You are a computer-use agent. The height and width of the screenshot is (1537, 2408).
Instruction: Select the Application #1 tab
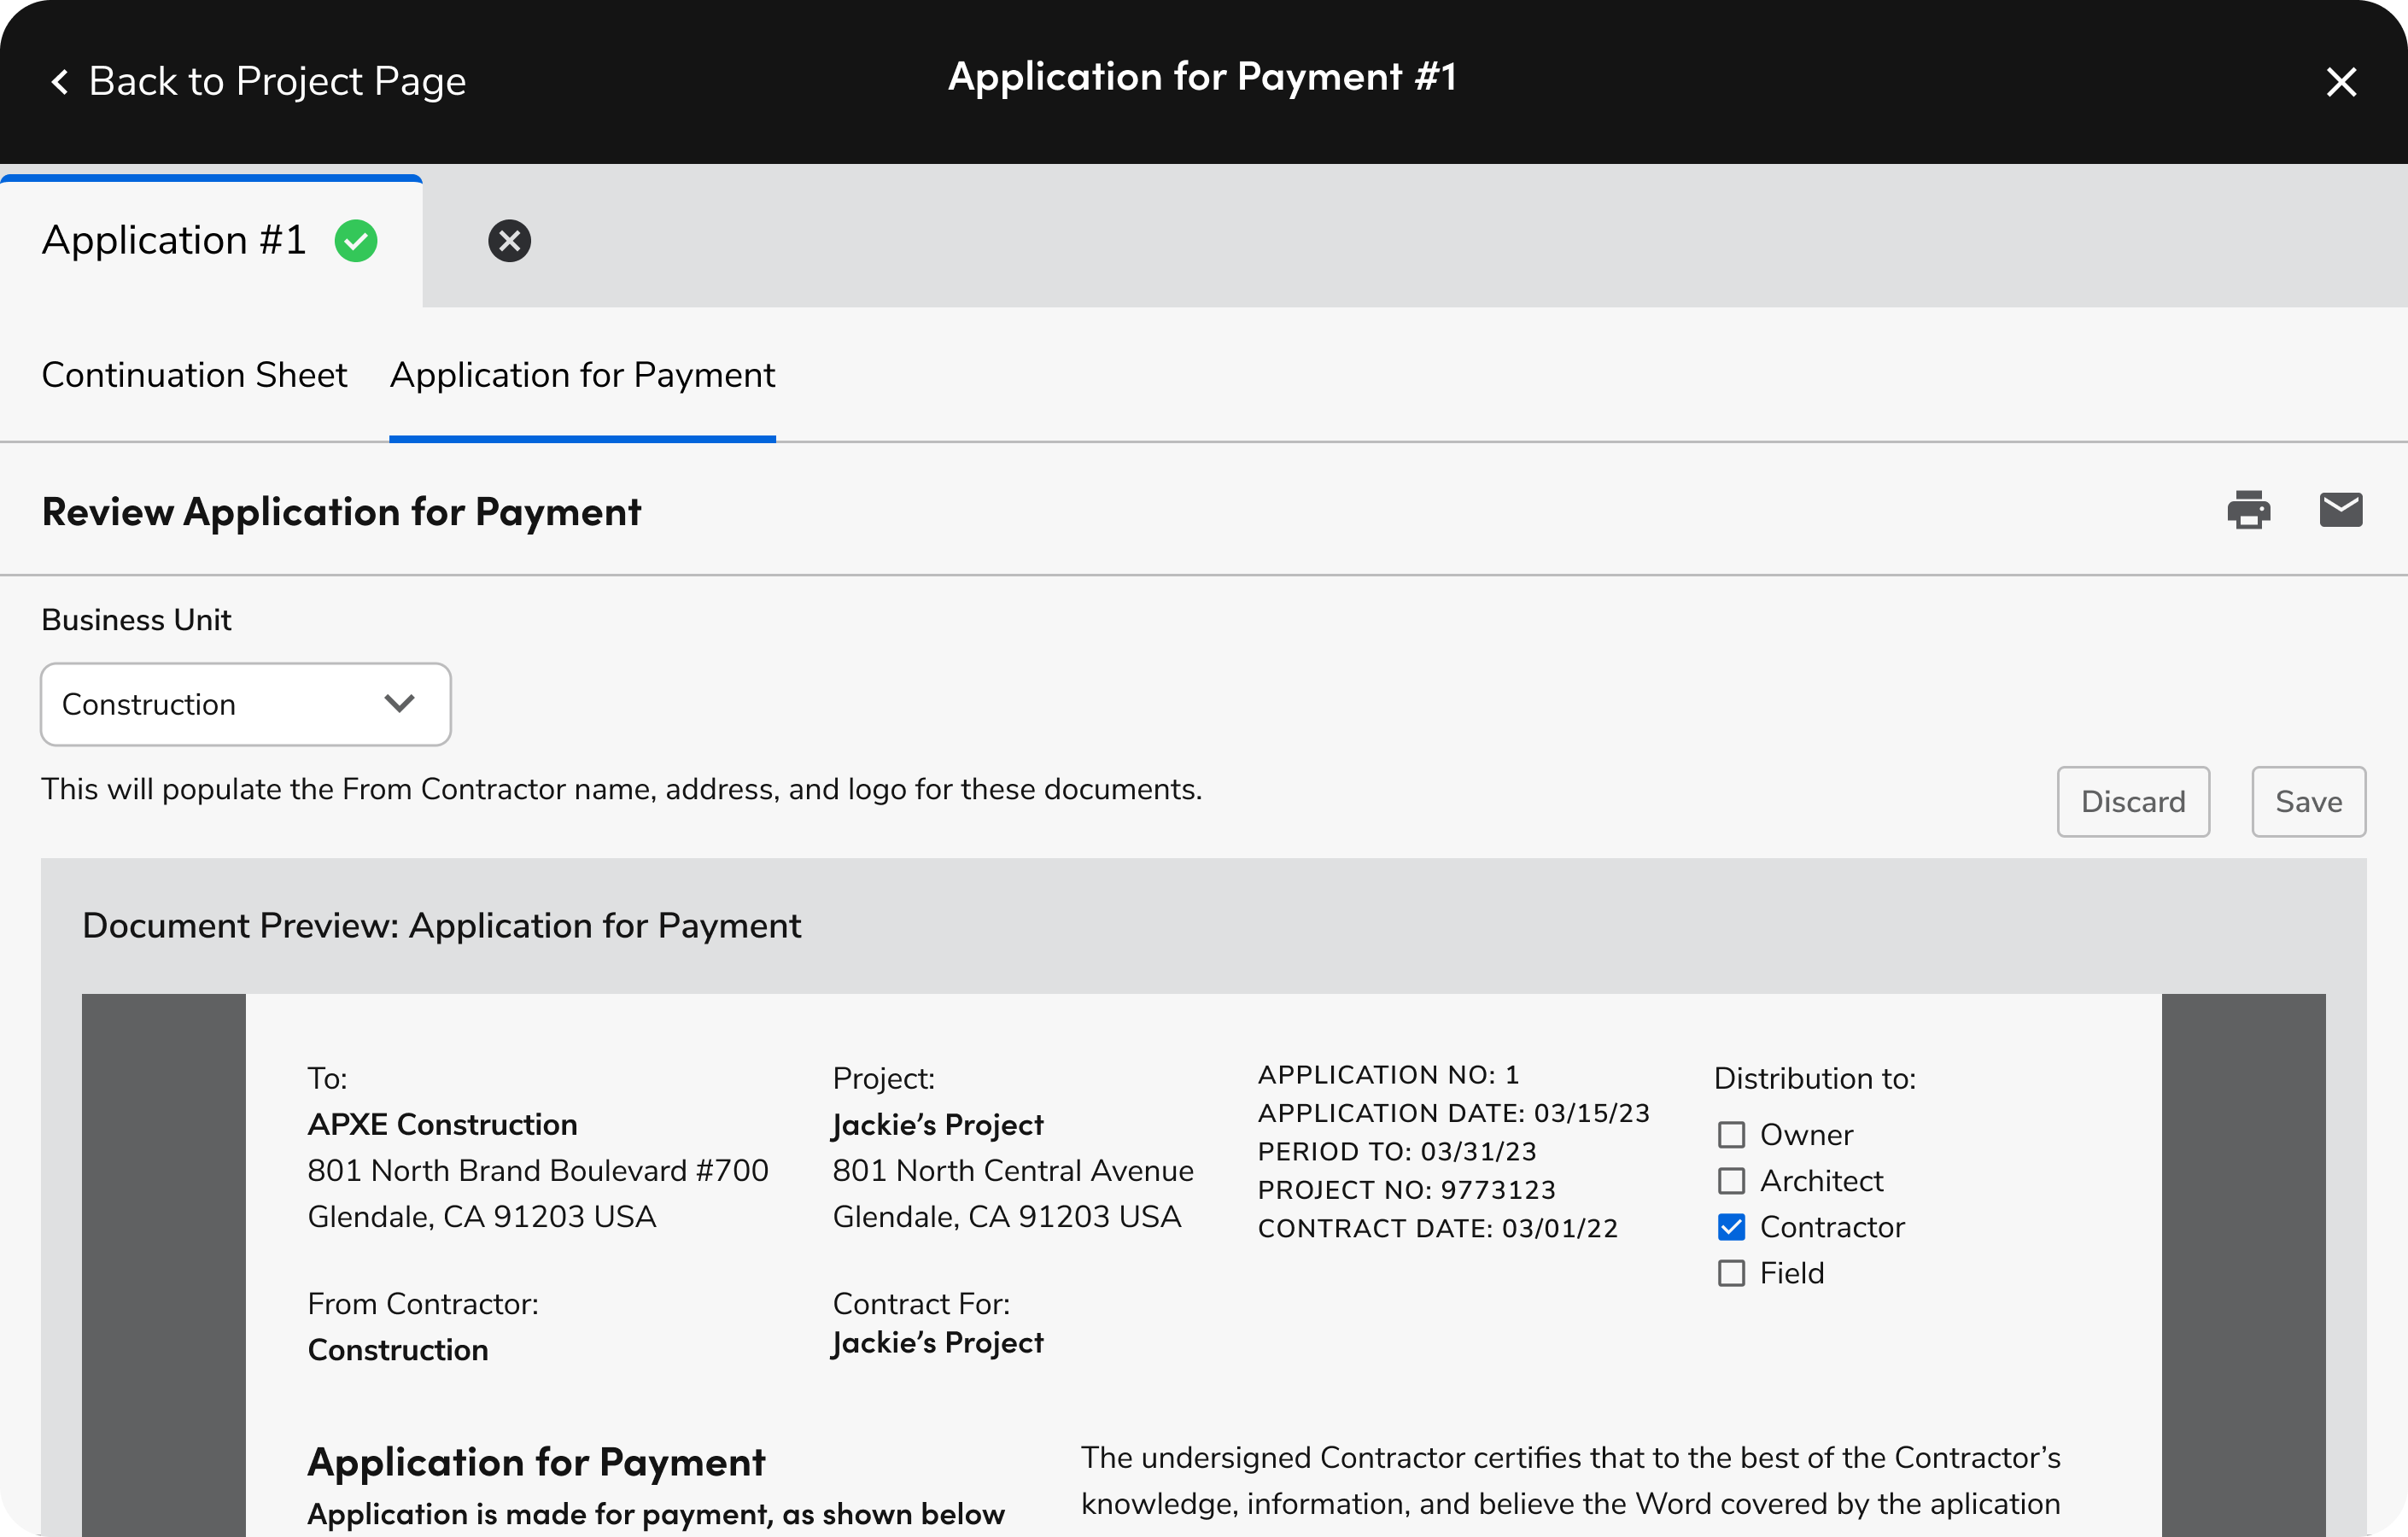[174, 241]
